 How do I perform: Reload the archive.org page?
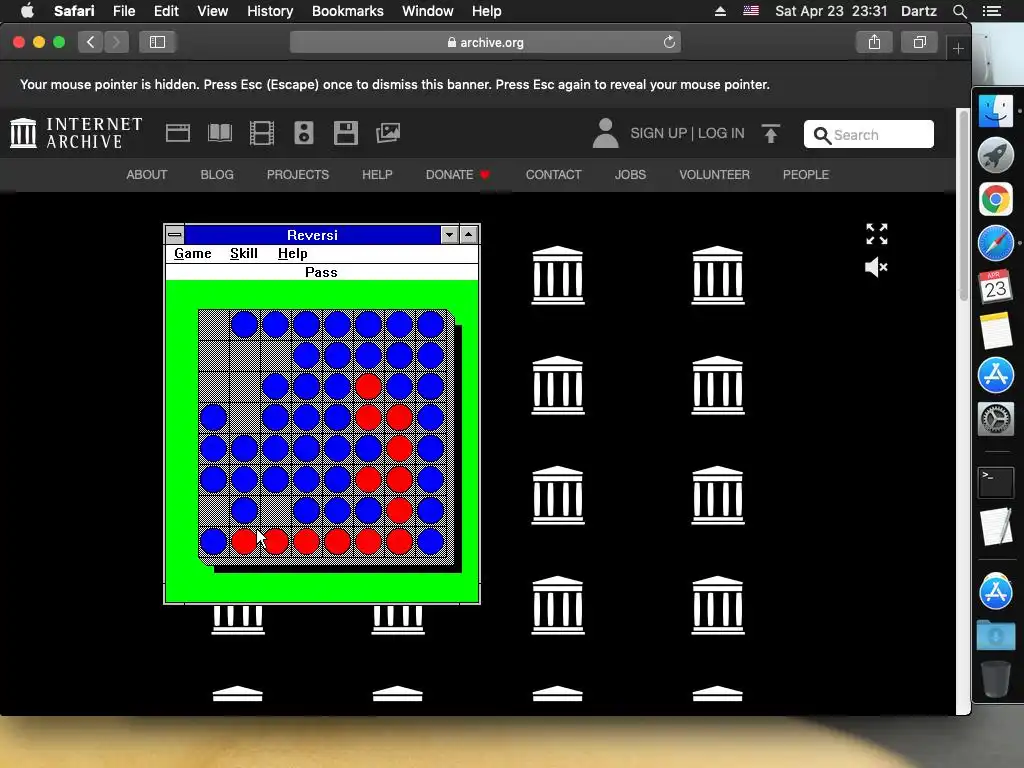click(x=669, y=42)
